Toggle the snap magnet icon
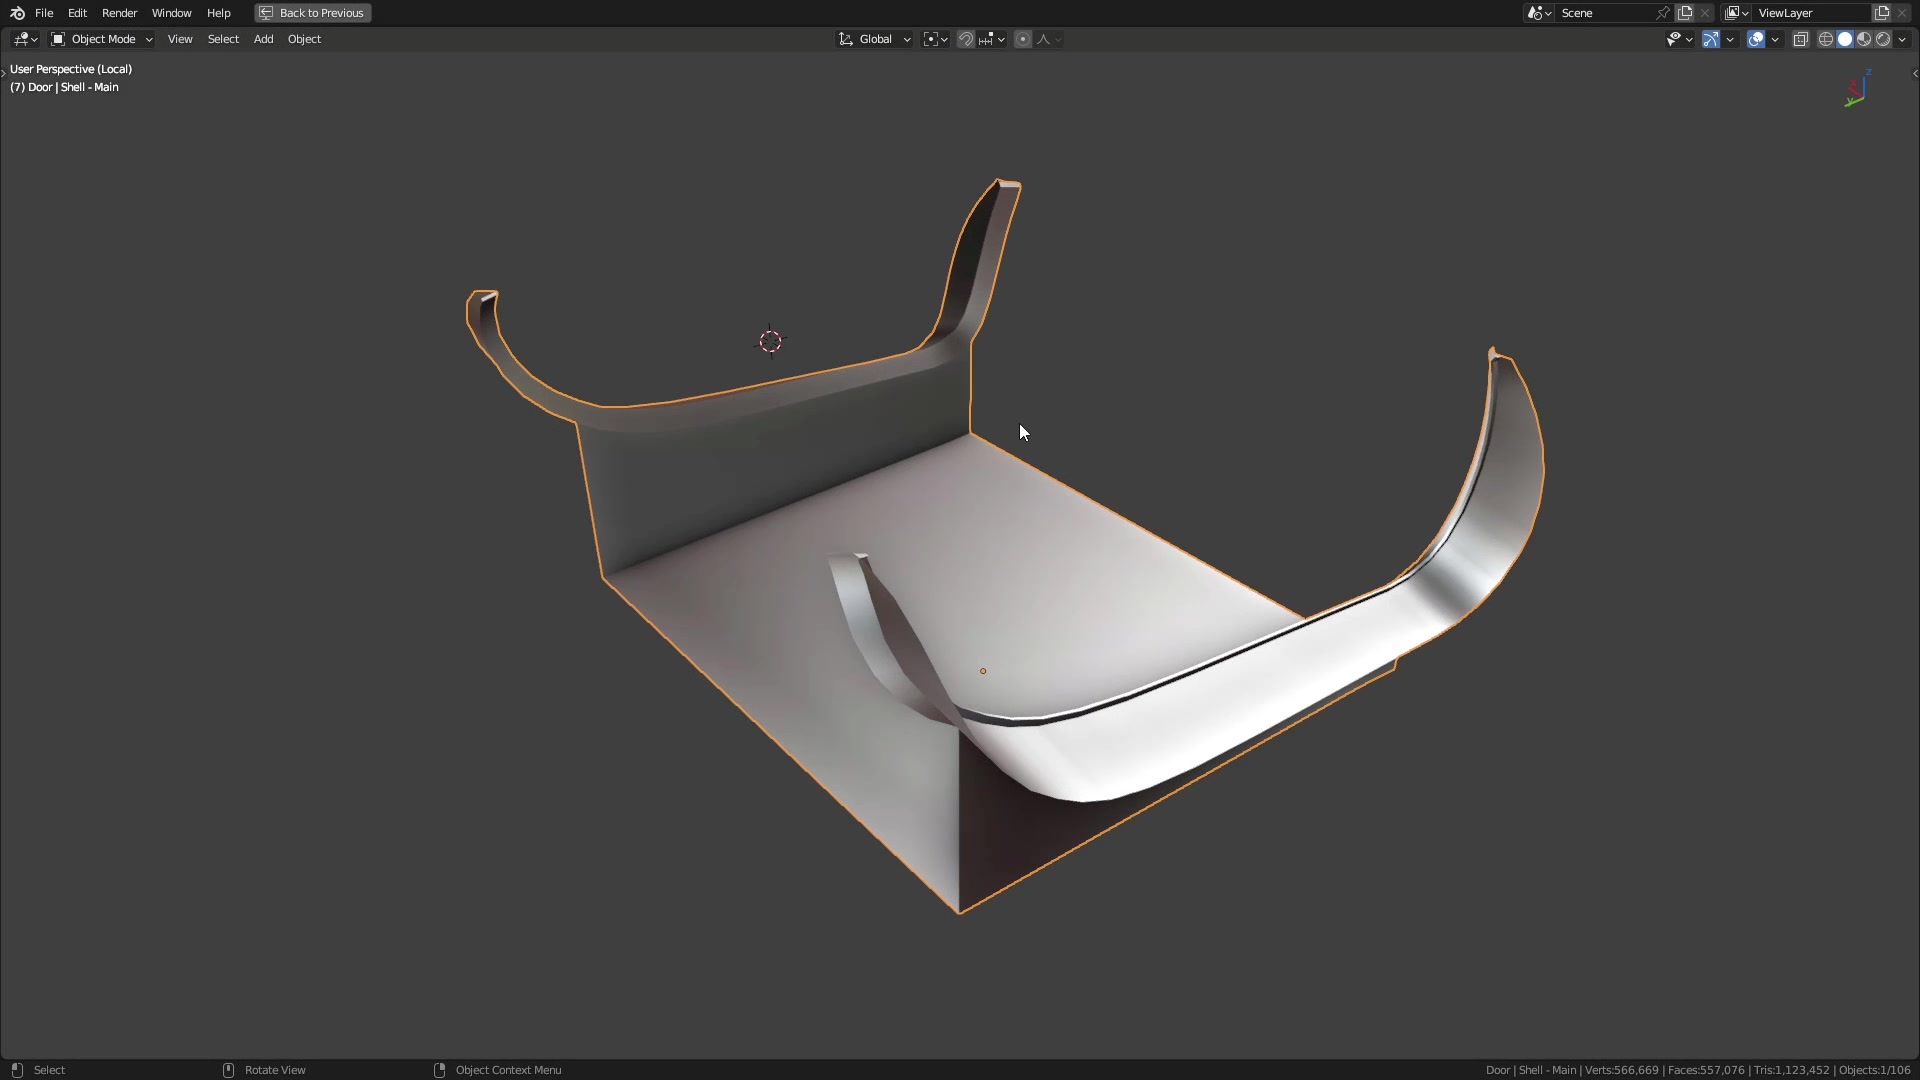Image resolution: width=1920 pixels, height=1080 pixels. pos(966,39)
